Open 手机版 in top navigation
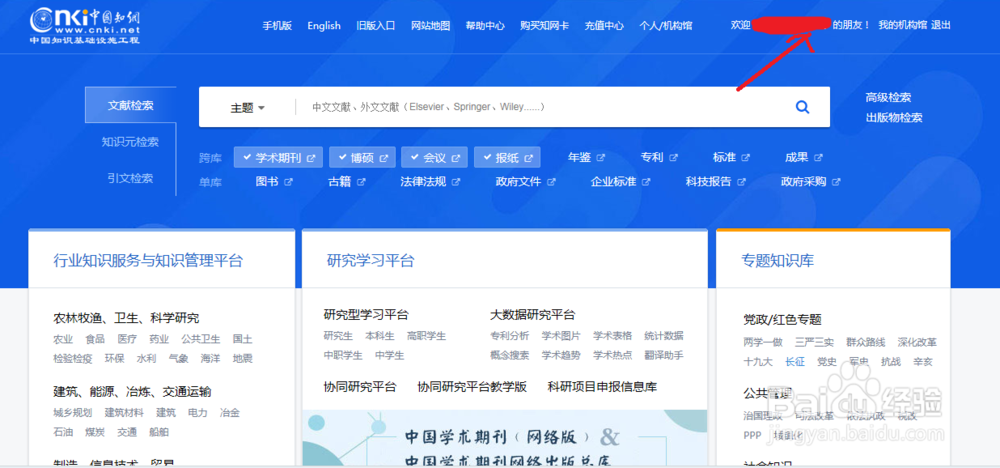Viewport: 1000px width, 468px height. (x=277, y=26)
